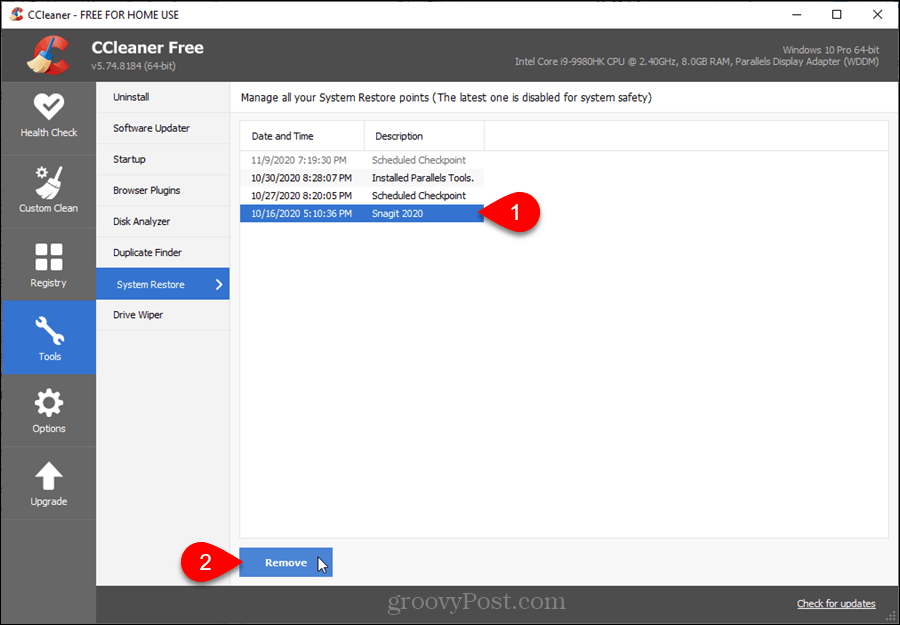Click the CCleaner logo in header
This screenshot has width=900, height=625.
[48, 55]
